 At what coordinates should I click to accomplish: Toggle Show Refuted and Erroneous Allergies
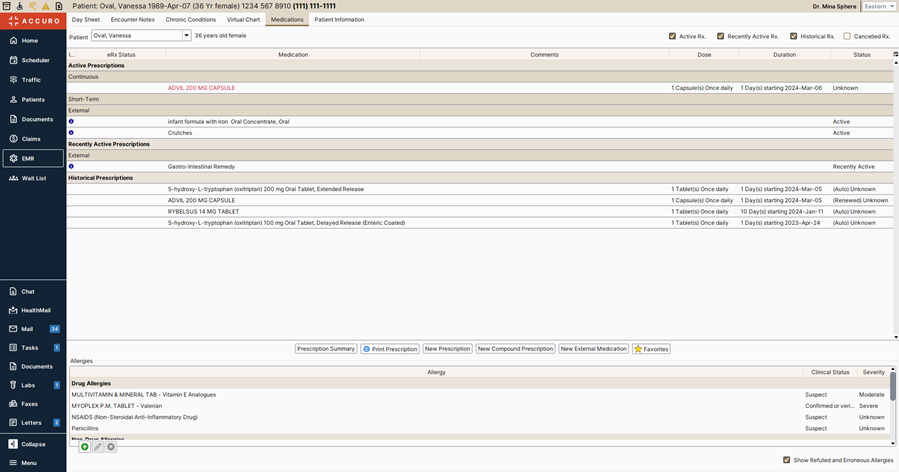[x=786, y=460]
